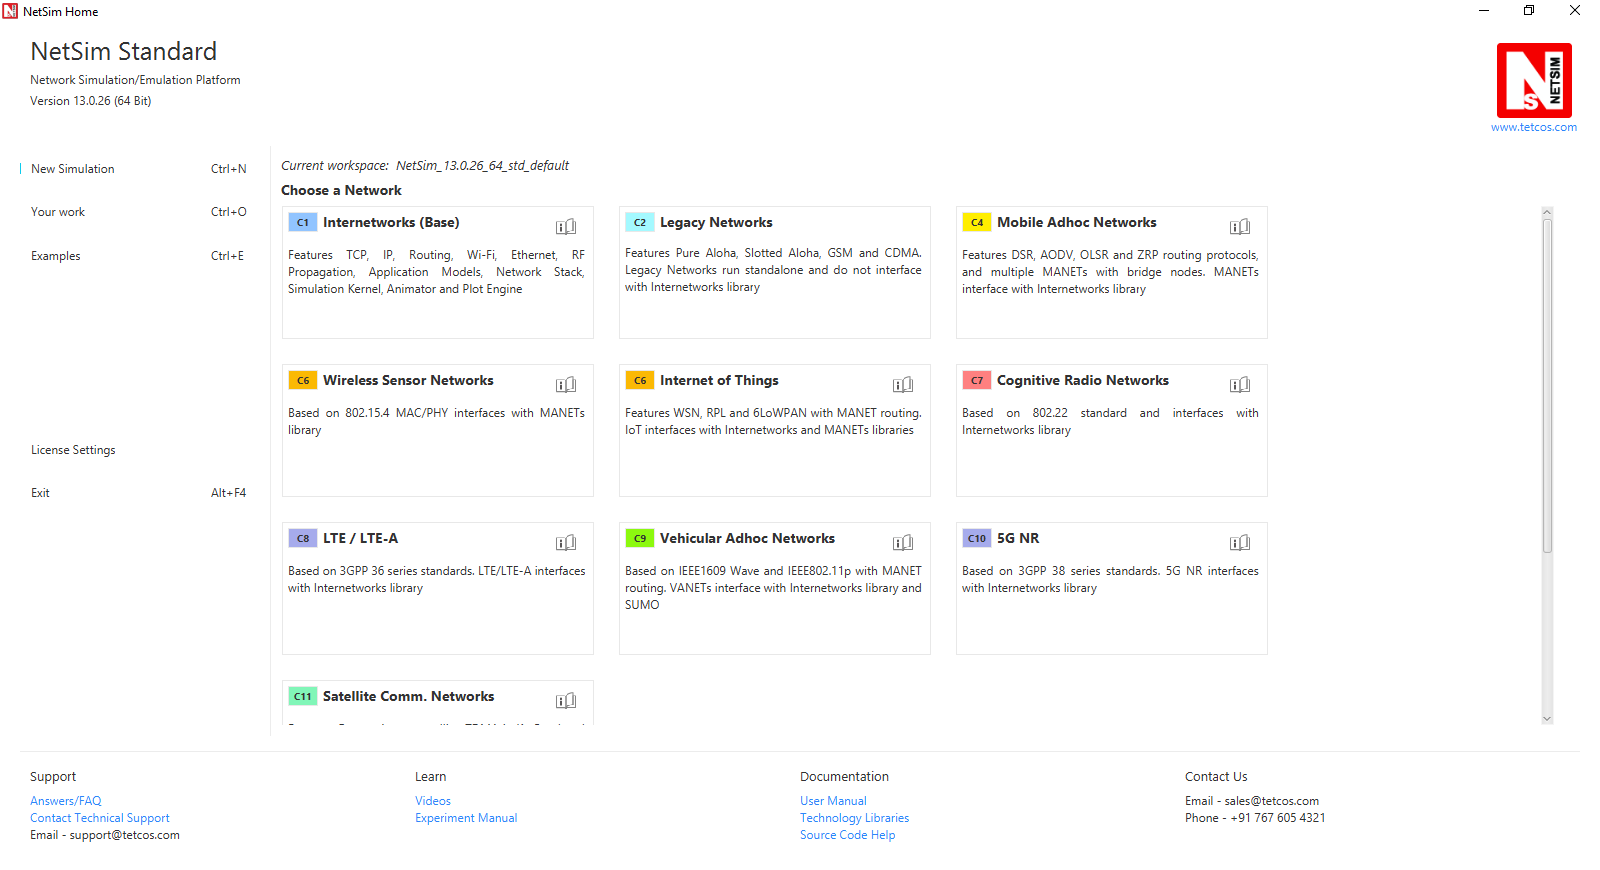Screen dimensions: 1600x870
Task: Click the Alt+F4 shortcut label
Action: click(228, 493)
